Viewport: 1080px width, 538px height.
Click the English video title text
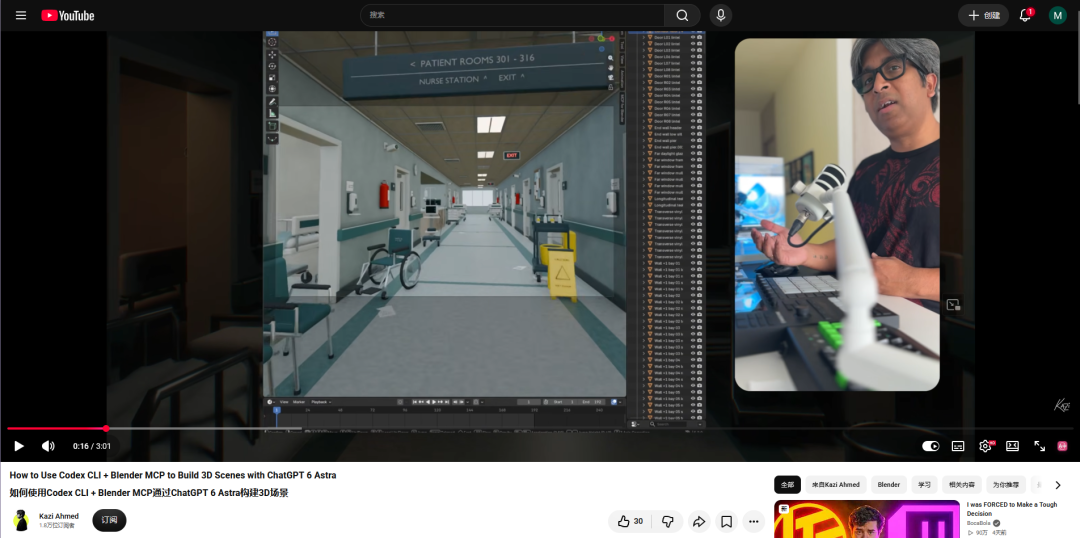173,475
